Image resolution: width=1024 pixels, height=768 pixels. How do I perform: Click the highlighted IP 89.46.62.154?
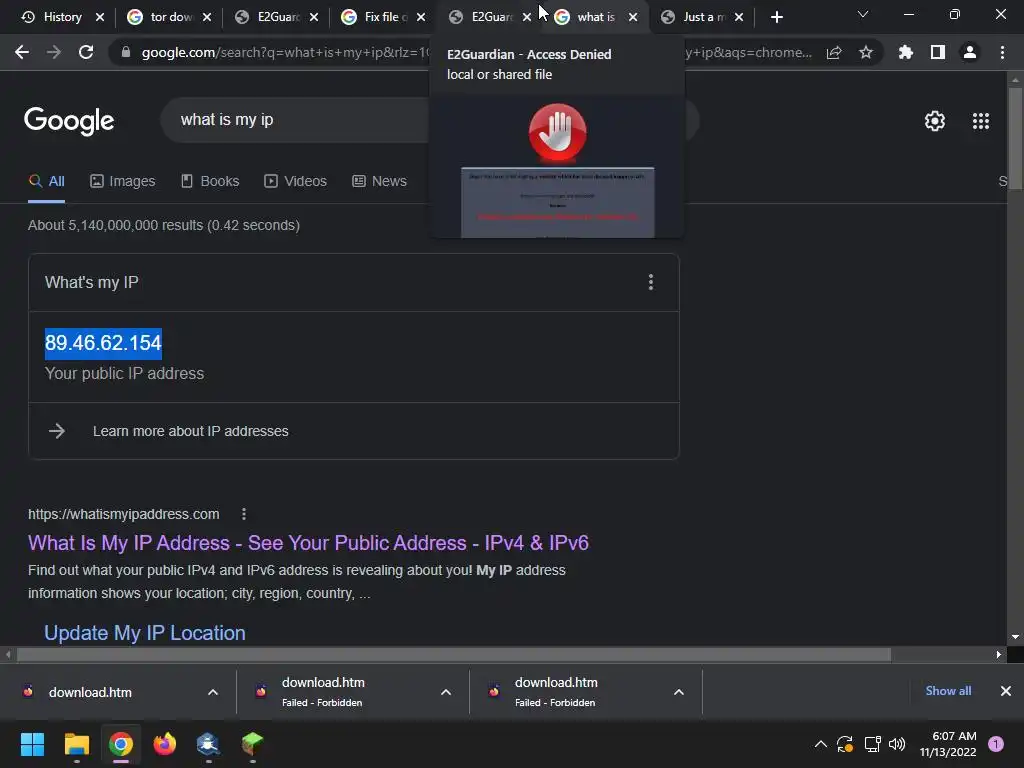point(103,343)
